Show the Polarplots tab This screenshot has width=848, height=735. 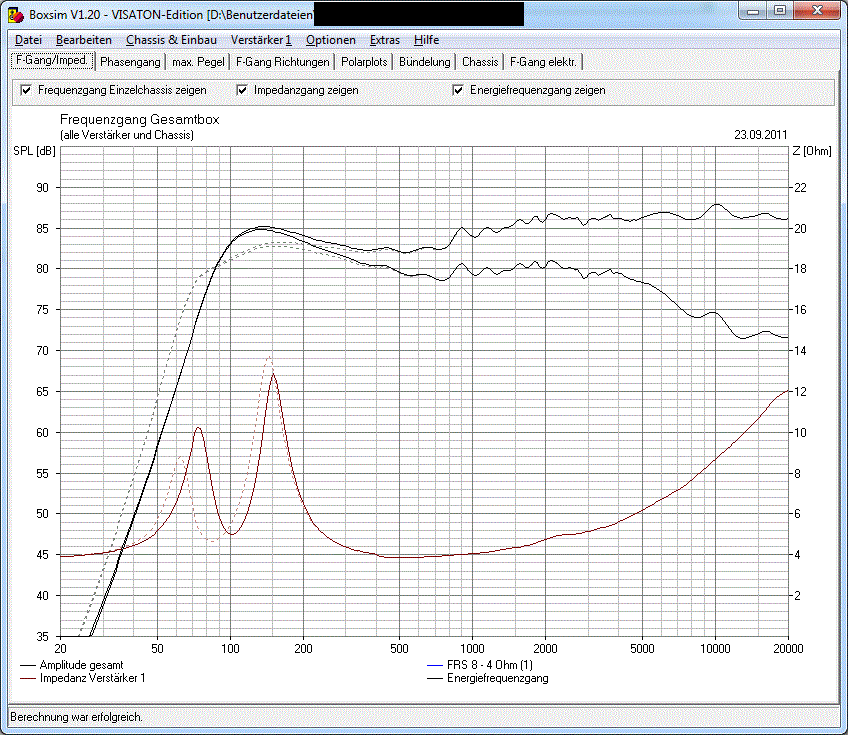click(364, 62)
